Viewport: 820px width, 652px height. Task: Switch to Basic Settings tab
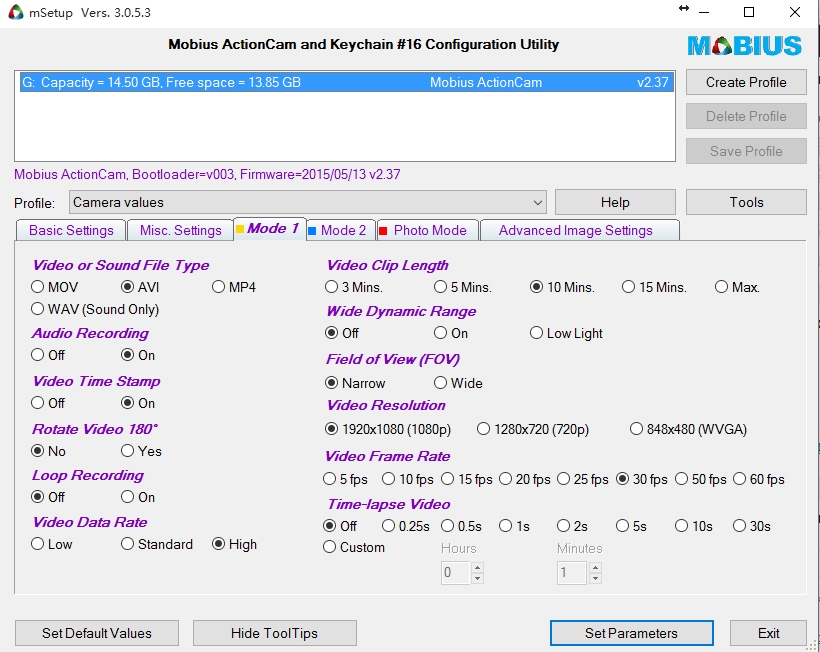pyautogui.click(x=71, y=231)
